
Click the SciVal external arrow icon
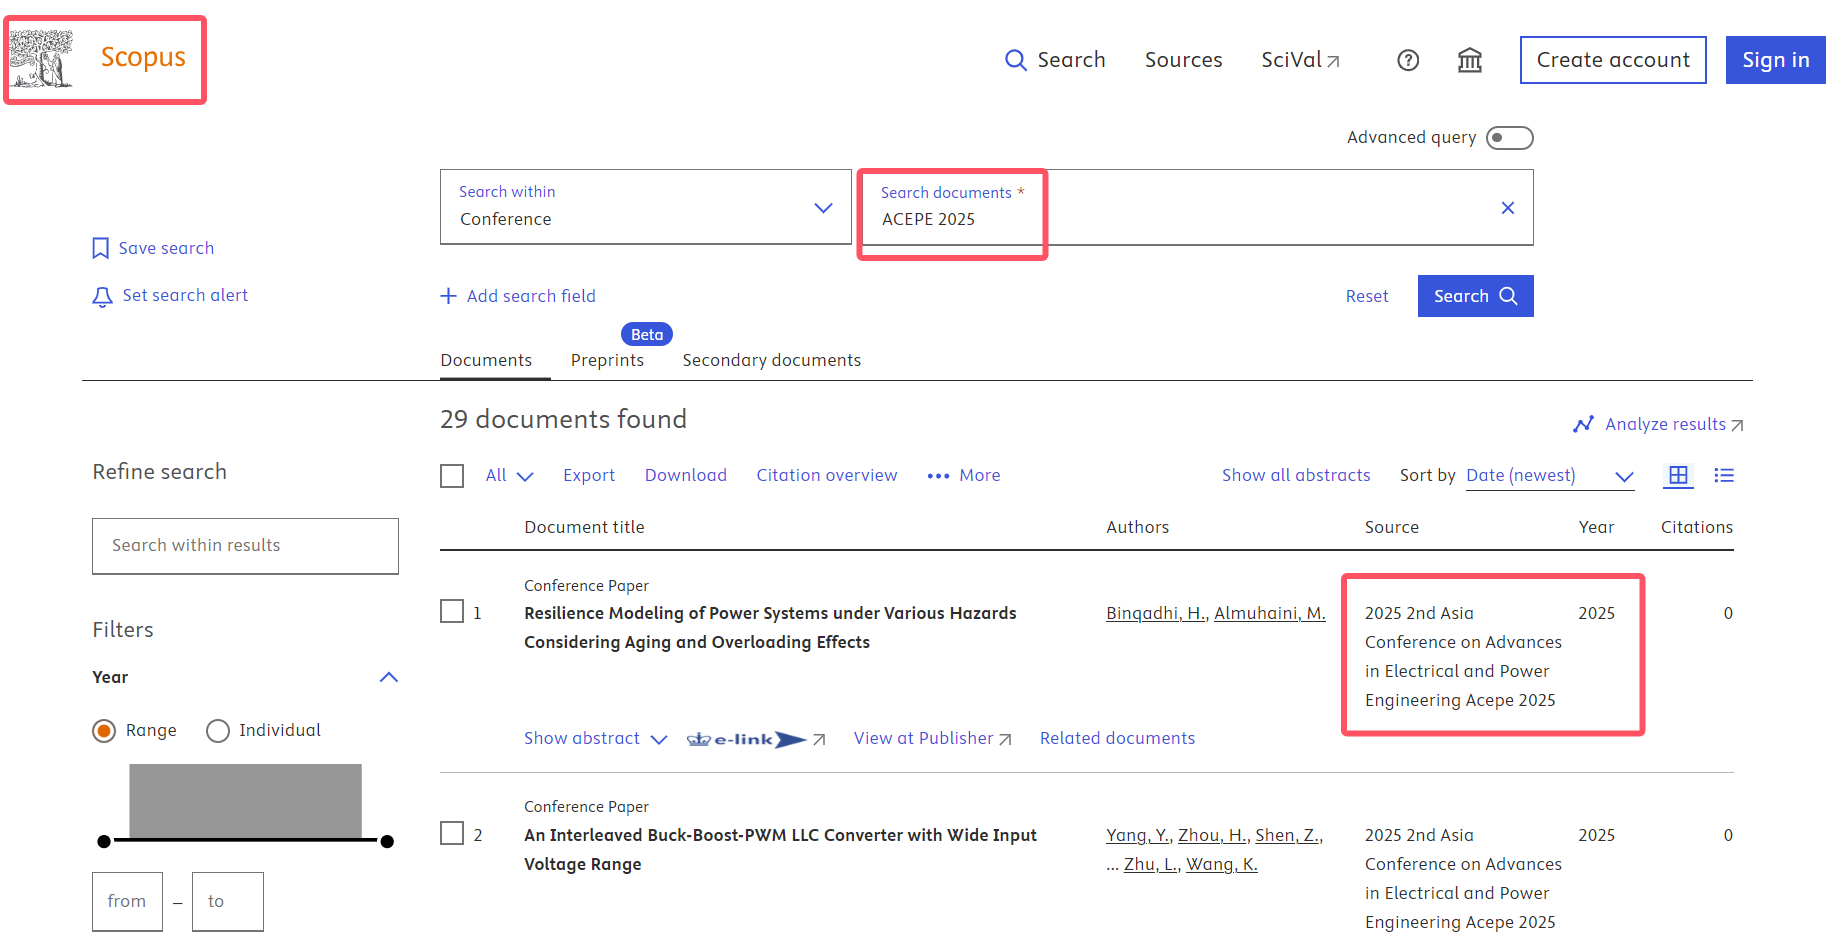click(x=1333, y=62)
